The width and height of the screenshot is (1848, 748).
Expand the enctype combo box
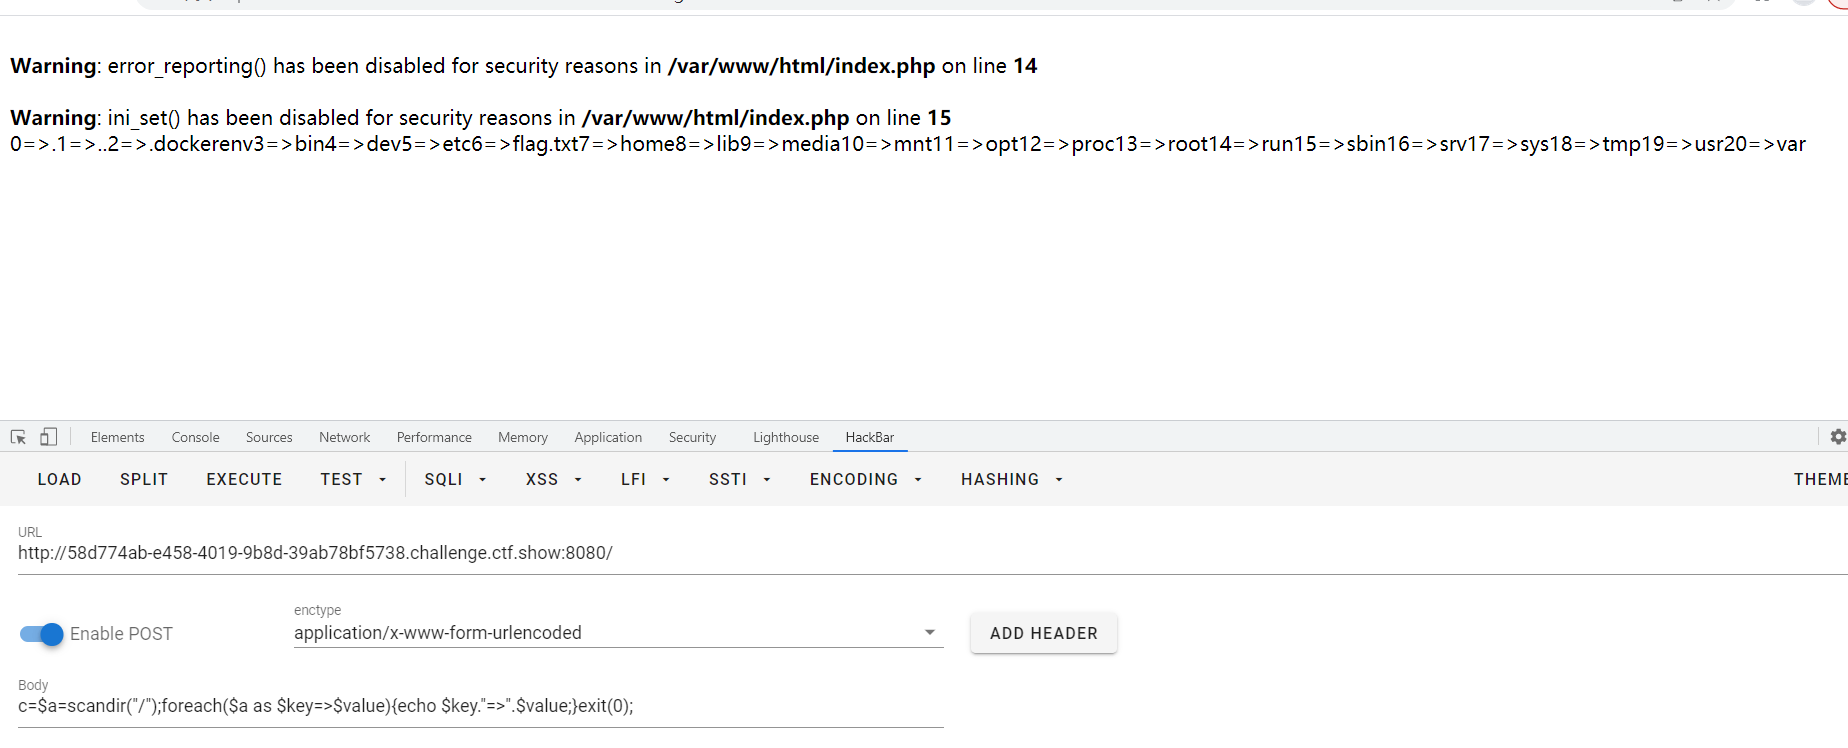(x=618, y=633)
